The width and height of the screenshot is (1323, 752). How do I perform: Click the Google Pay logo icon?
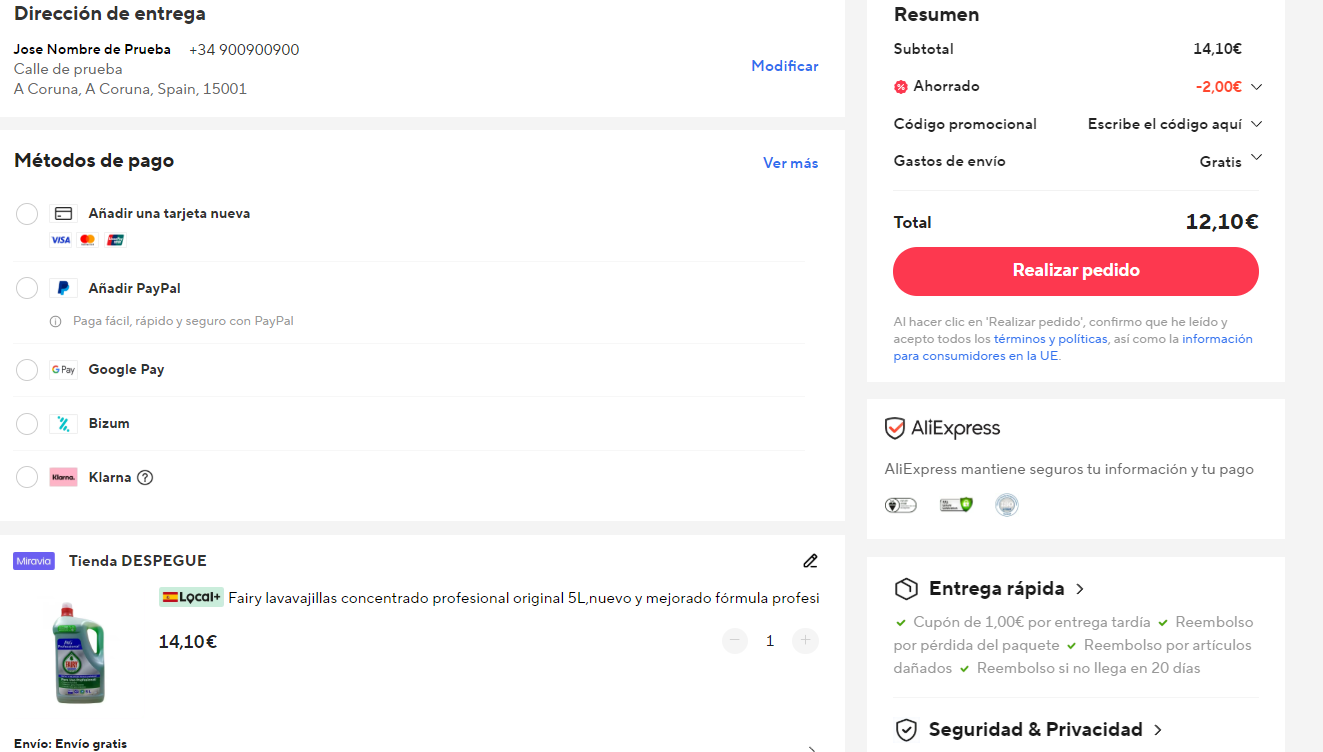[63, 370]
